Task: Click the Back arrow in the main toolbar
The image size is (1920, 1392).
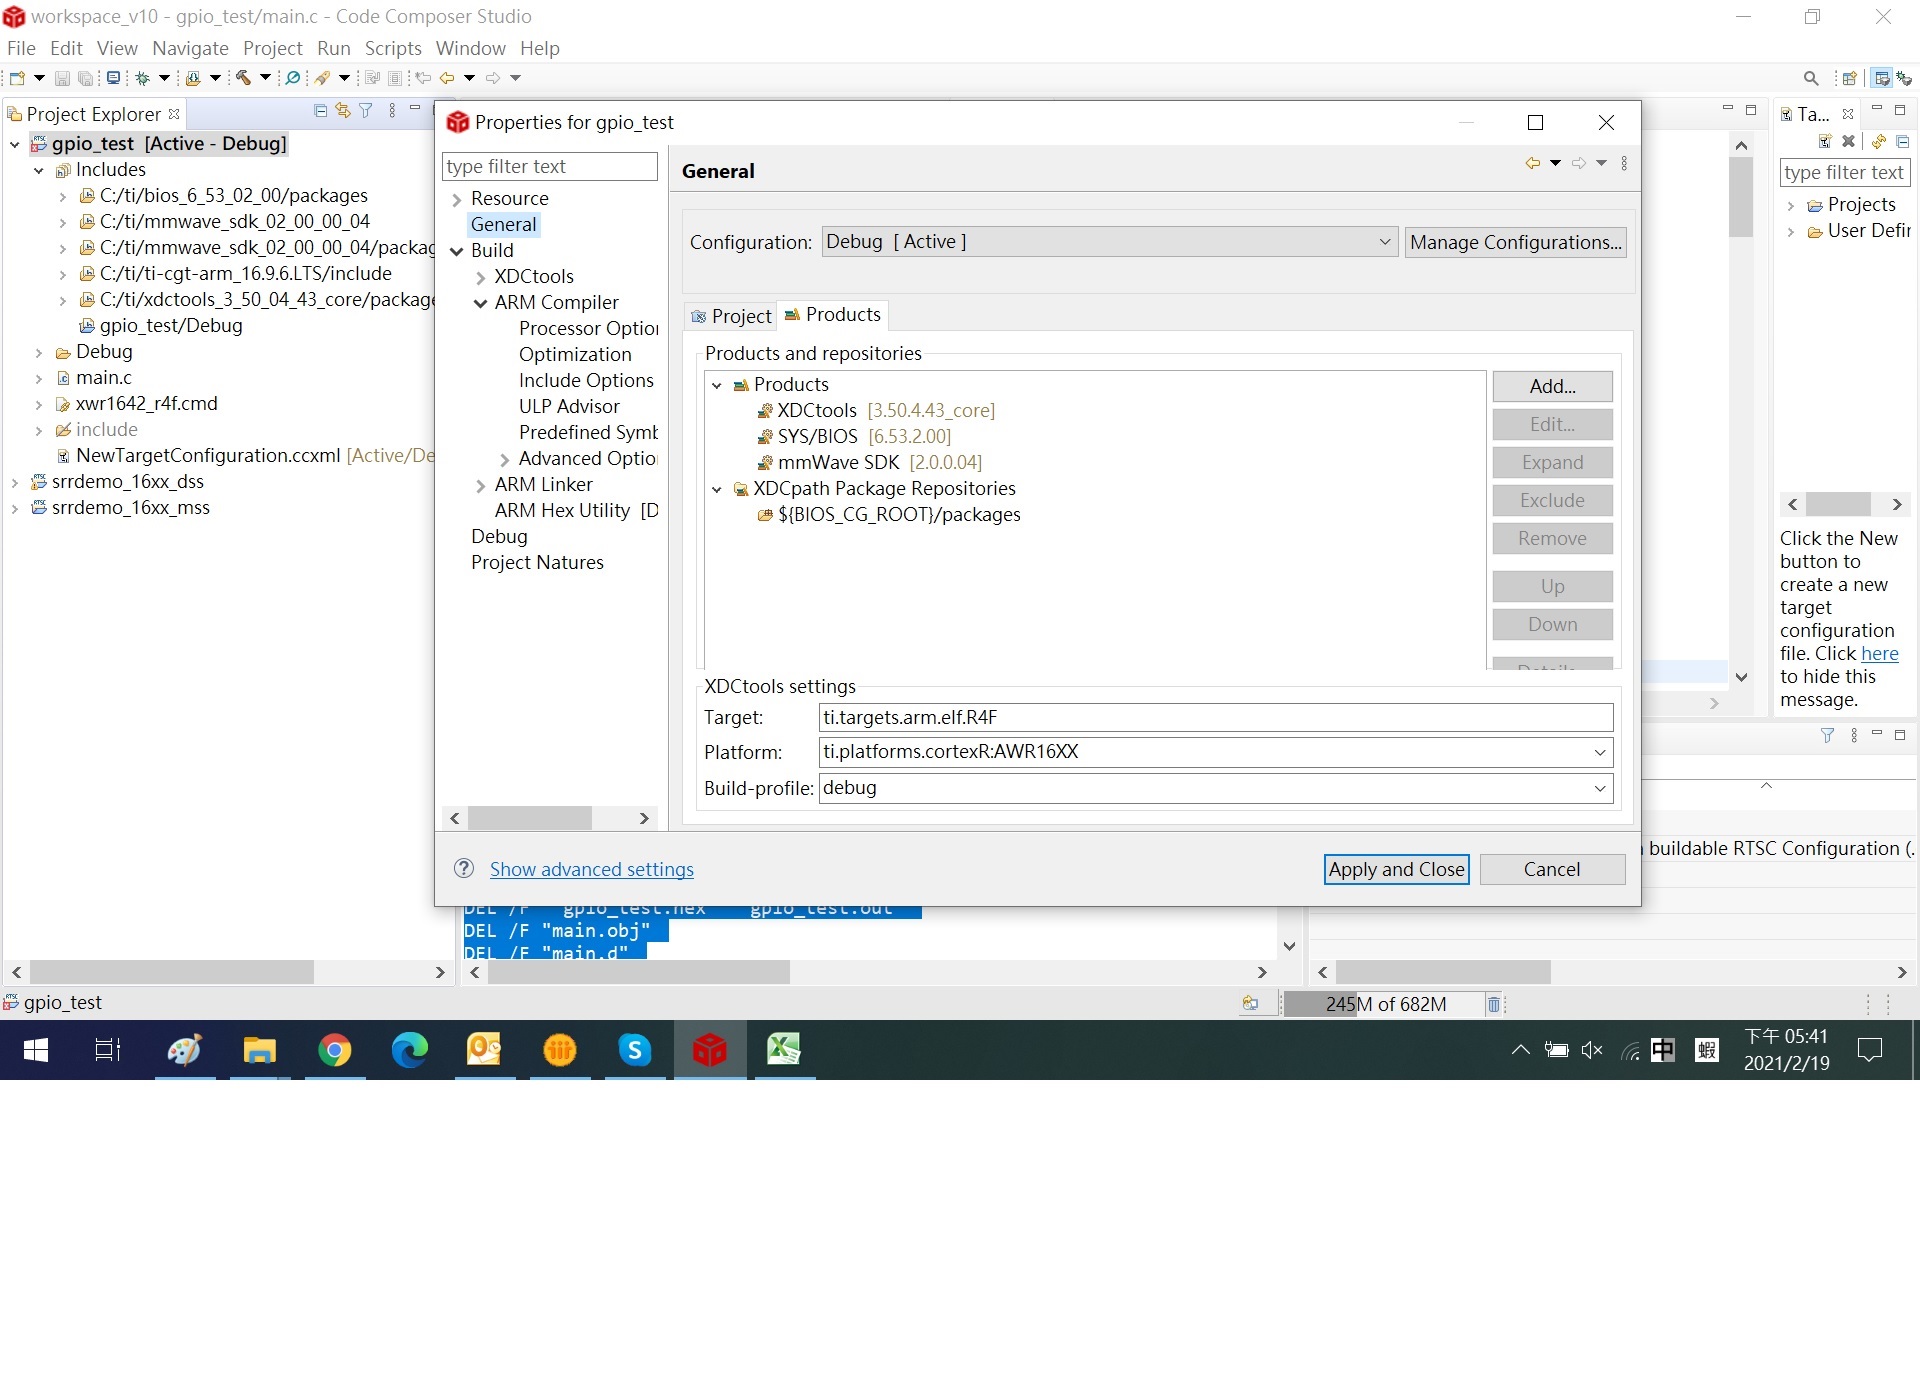Action: click(x=447, y=78)
